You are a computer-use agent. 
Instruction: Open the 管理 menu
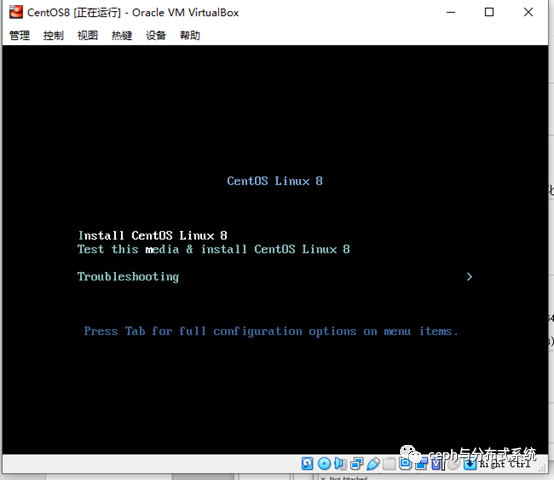click(x=19, y=35)
